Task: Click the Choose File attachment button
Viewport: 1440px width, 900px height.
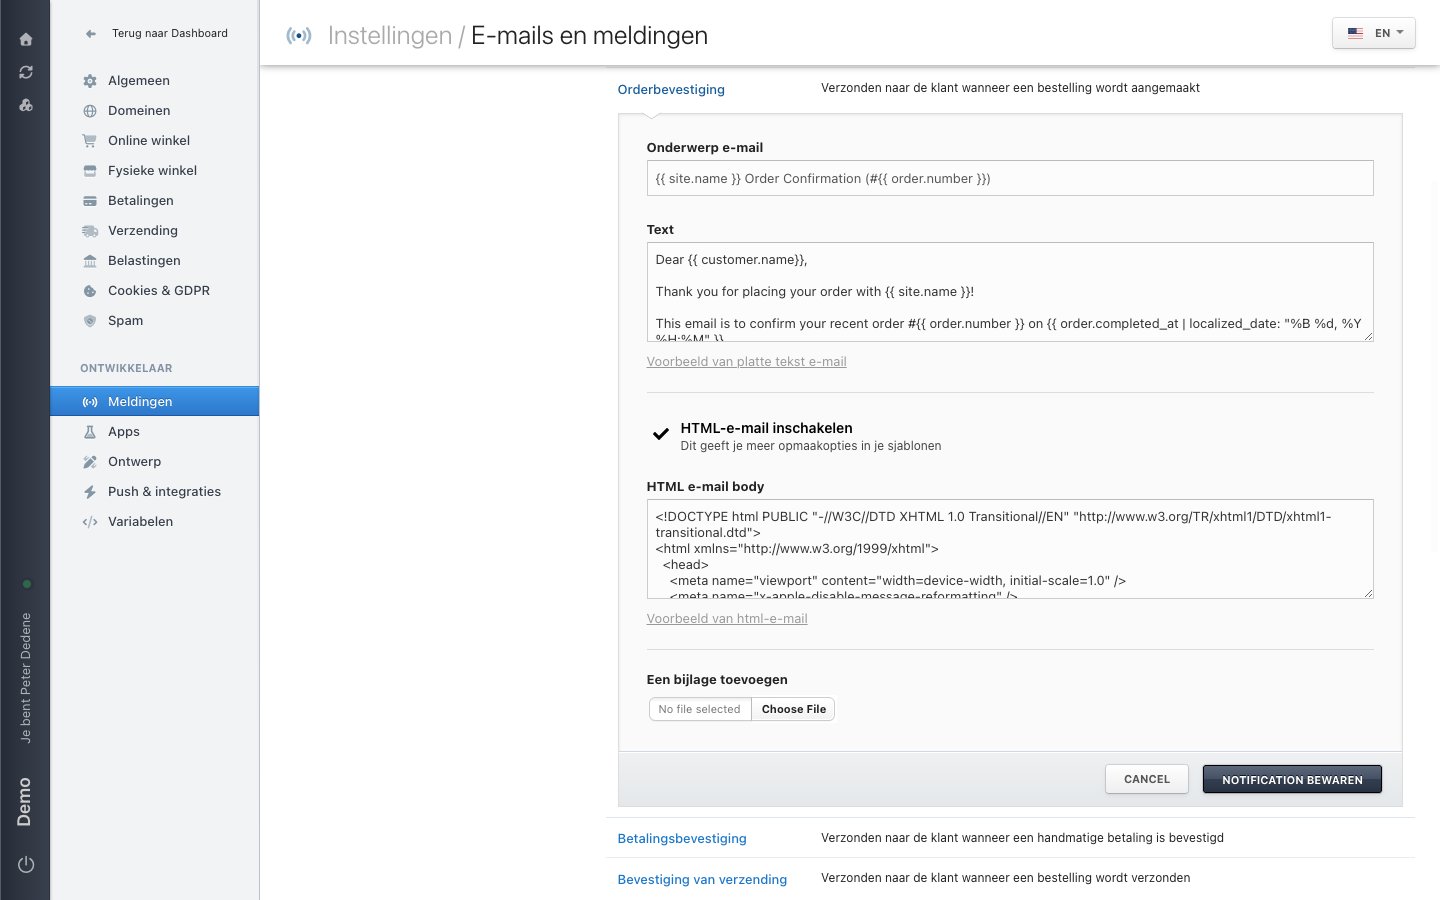Action: (x=794, y=709)
